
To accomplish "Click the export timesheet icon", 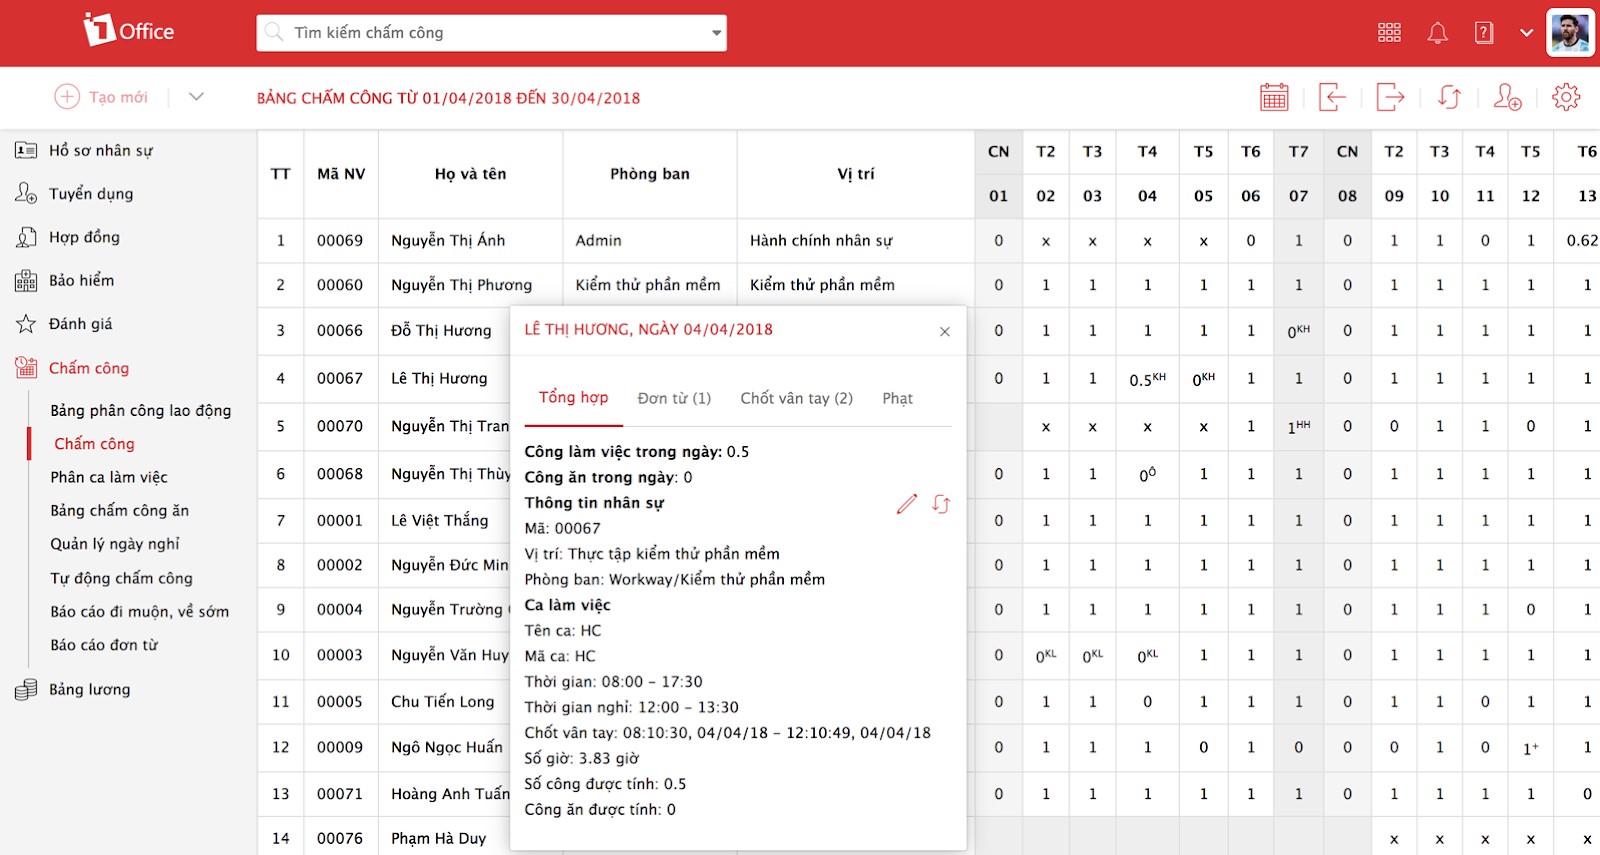I will (1390, 97).
